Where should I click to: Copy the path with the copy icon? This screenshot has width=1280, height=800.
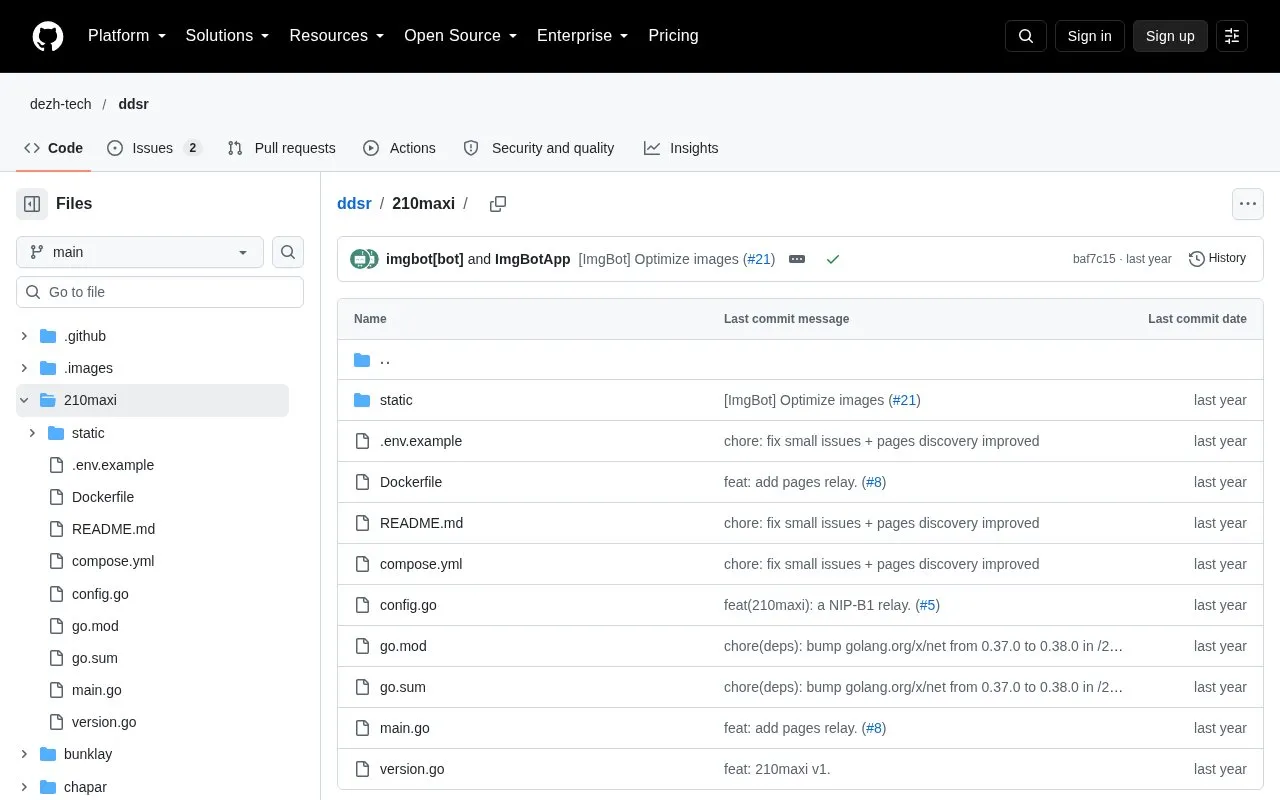498,204
